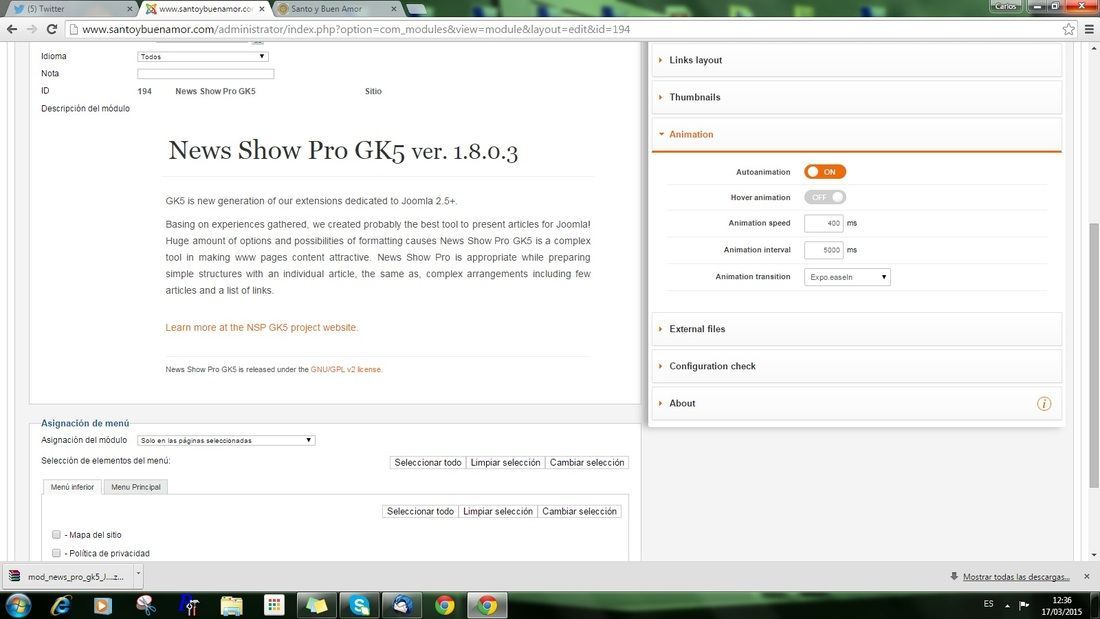Open the Animation transition dropdown
This screenshot has width=1100, height=619.
tap(847, 277)
